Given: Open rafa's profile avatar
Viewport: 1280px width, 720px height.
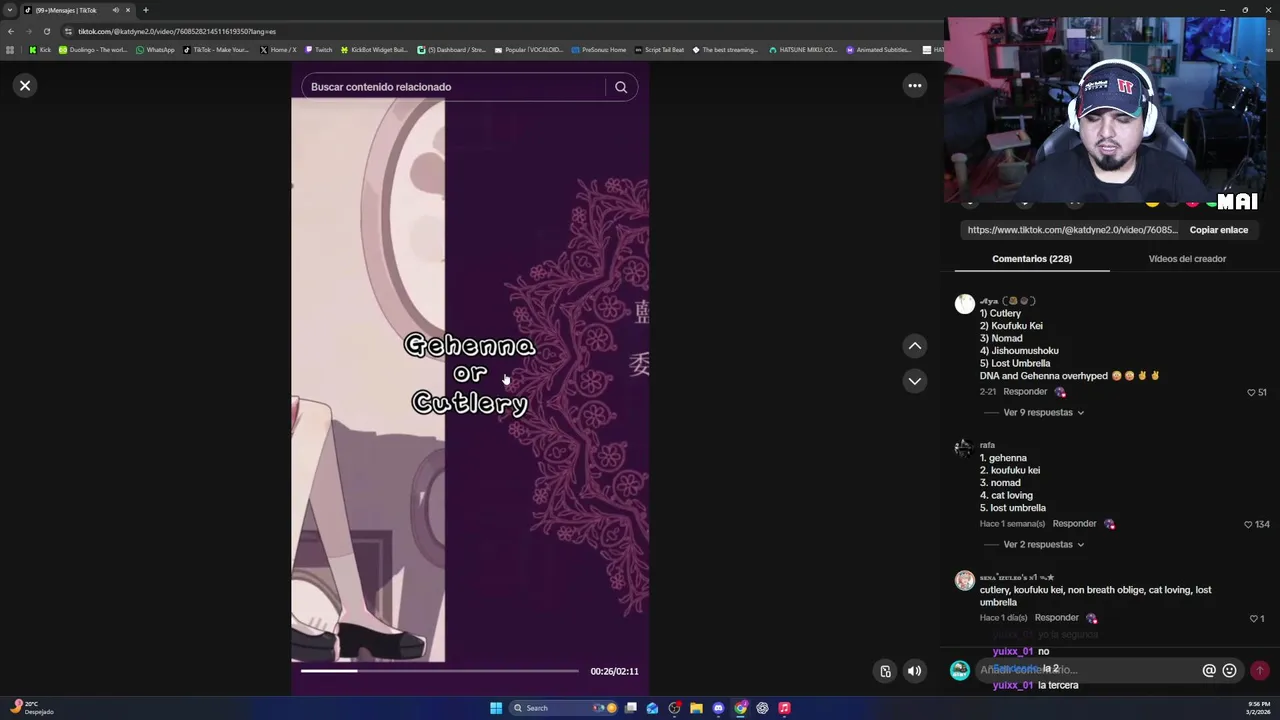Looking at the screenshot, I should coord(965,448).
